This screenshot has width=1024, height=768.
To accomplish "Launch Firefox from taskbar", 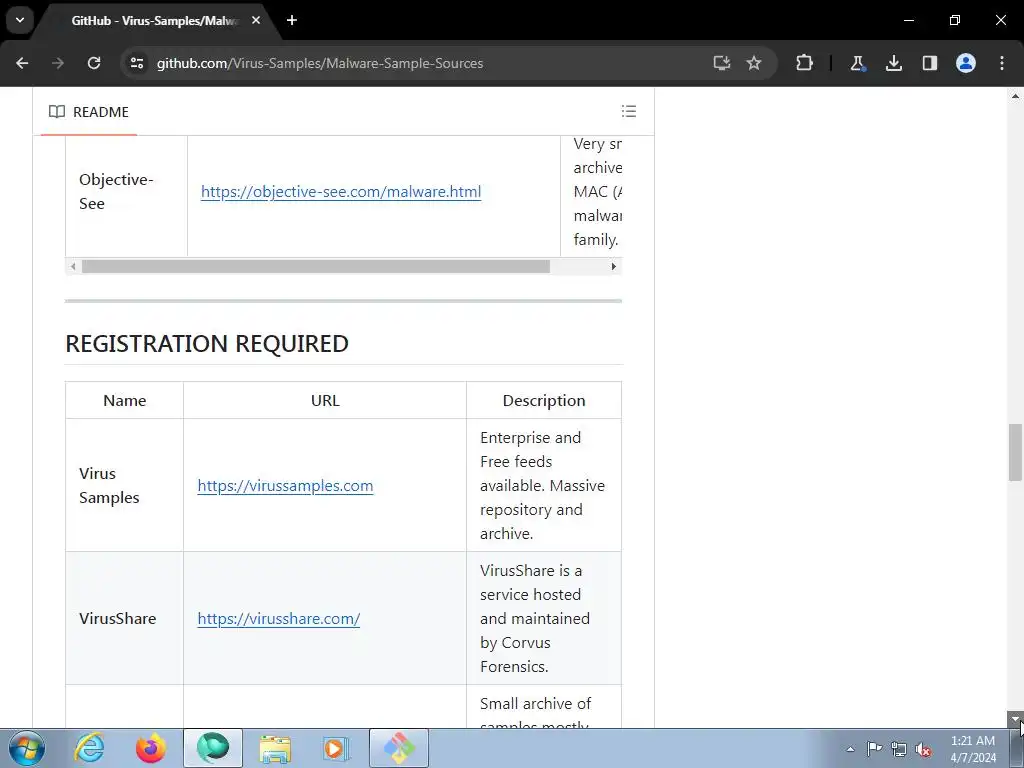I will [151, 748].
